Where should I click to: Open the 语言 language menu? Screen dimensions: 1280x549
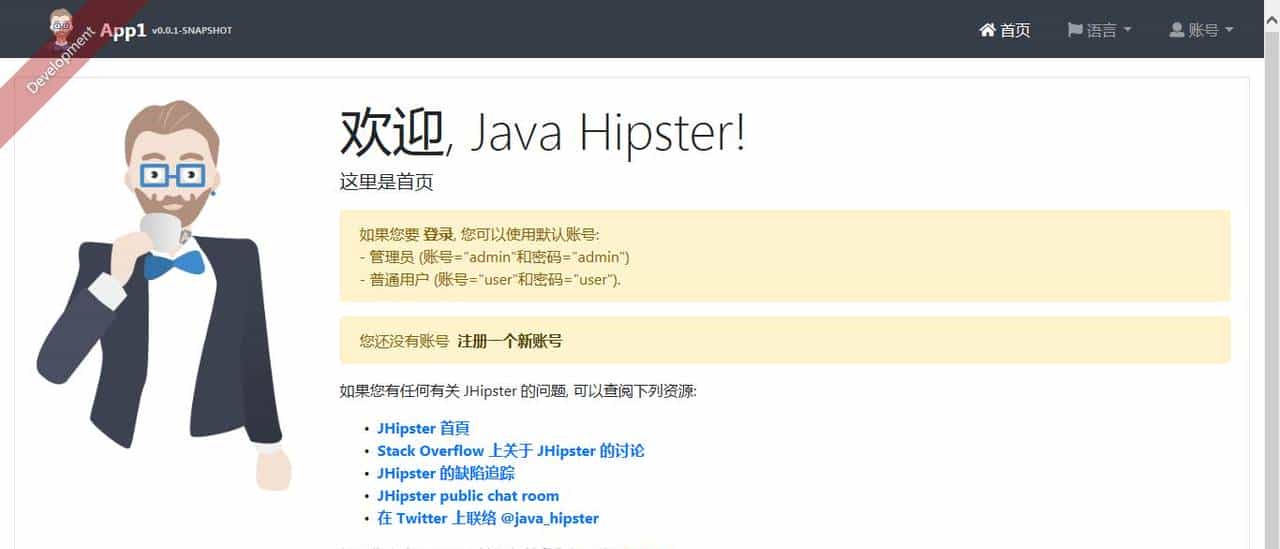tap(1101, 30)
